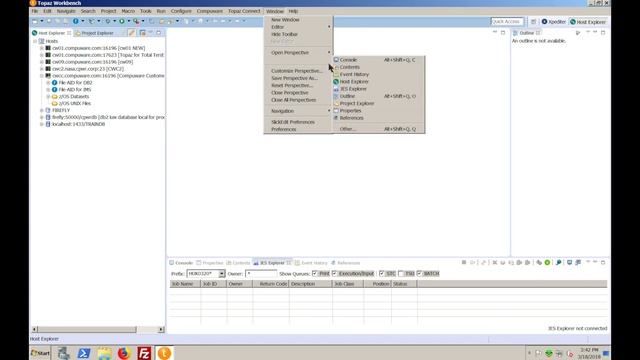The width and height of the screenshot is (640, 360).
Task: Switch to Host Explorer perspective button
Action: tap(588, 22)
